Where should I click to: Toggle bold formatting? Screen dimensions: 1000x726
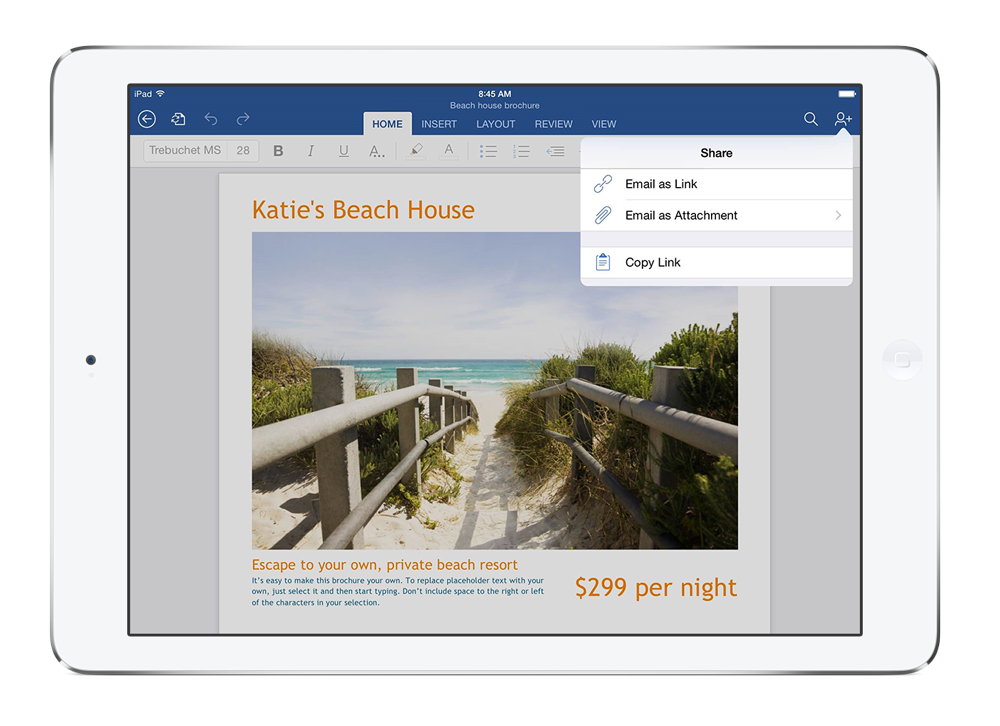278,151
